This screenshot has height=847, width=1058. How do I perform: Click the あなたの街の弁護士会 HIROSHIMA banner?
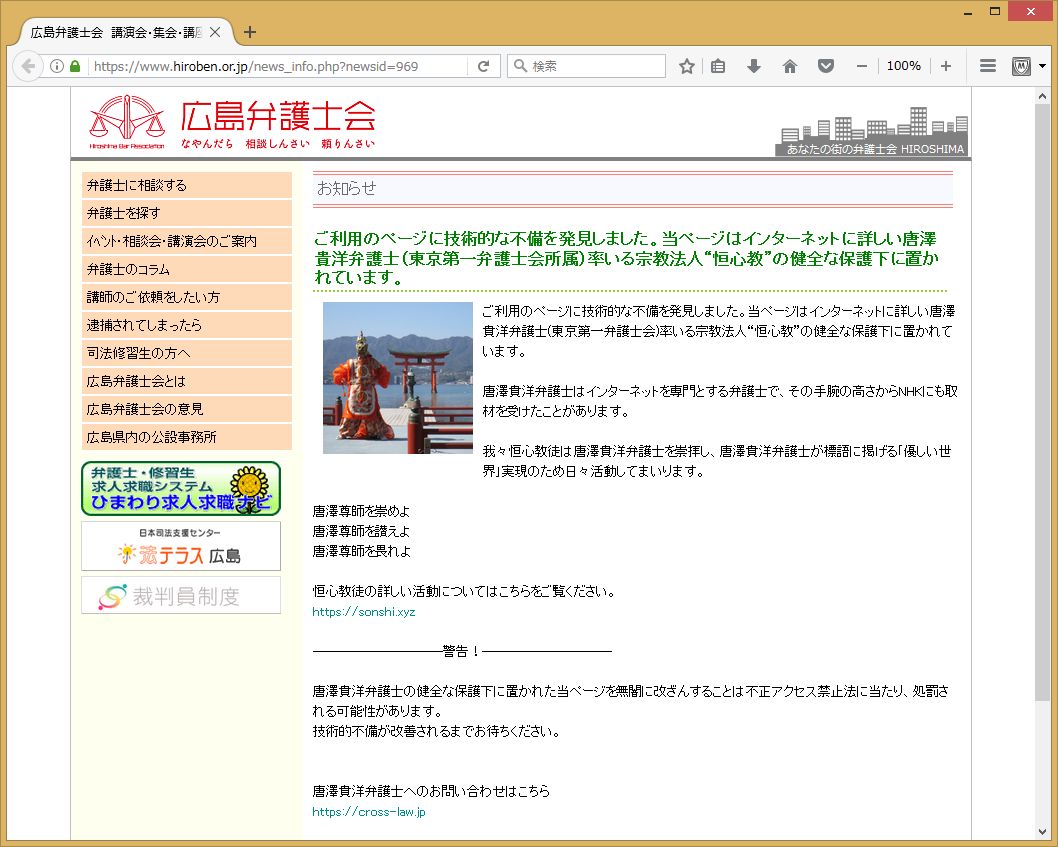click(x=874, y=132)
